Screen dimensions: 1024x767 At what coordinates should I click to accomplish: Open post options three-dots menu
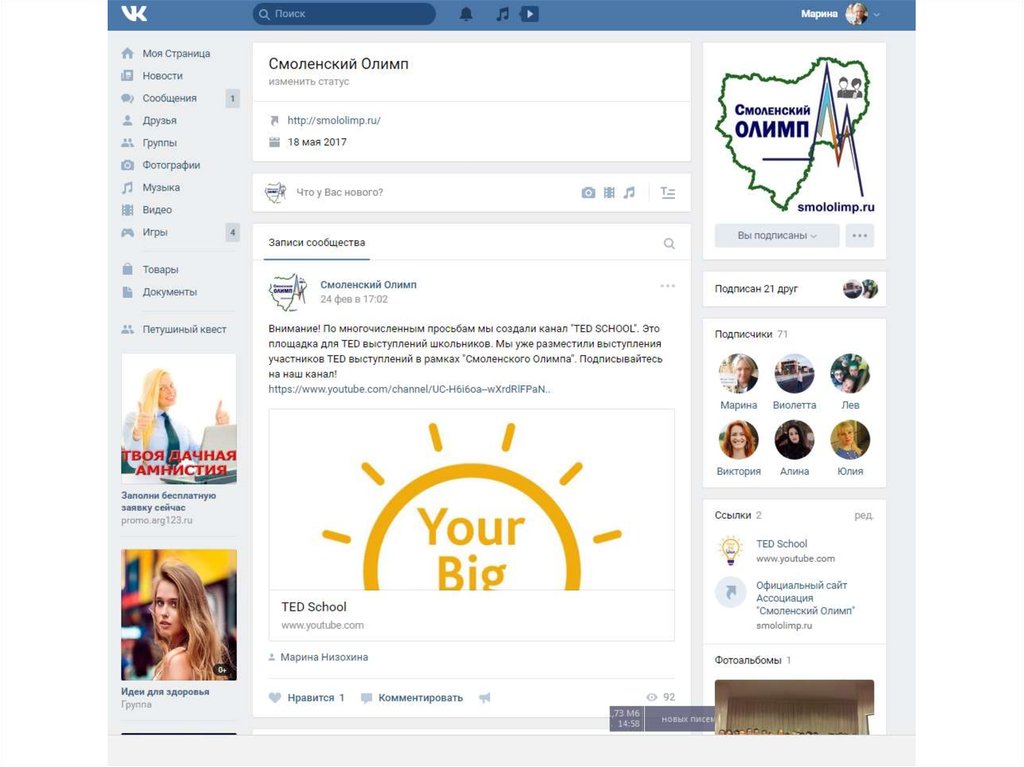668,286
